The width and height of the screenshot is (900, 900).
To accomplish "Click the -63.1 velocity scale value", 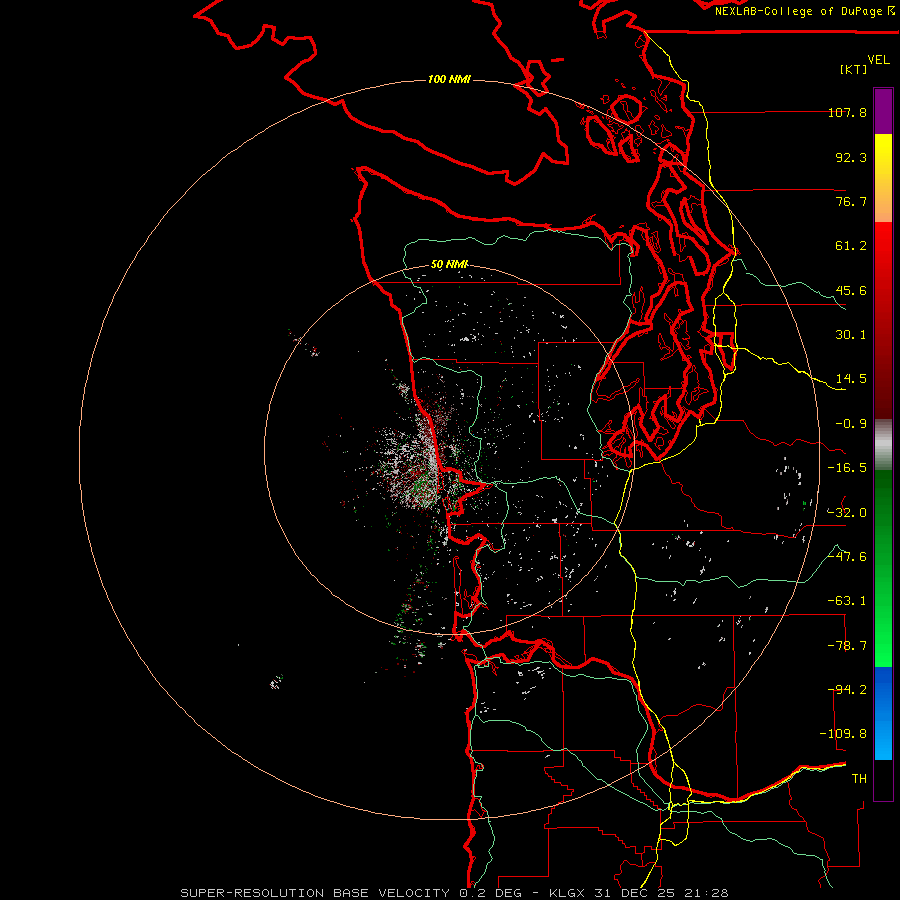I will tap(847, 601).
